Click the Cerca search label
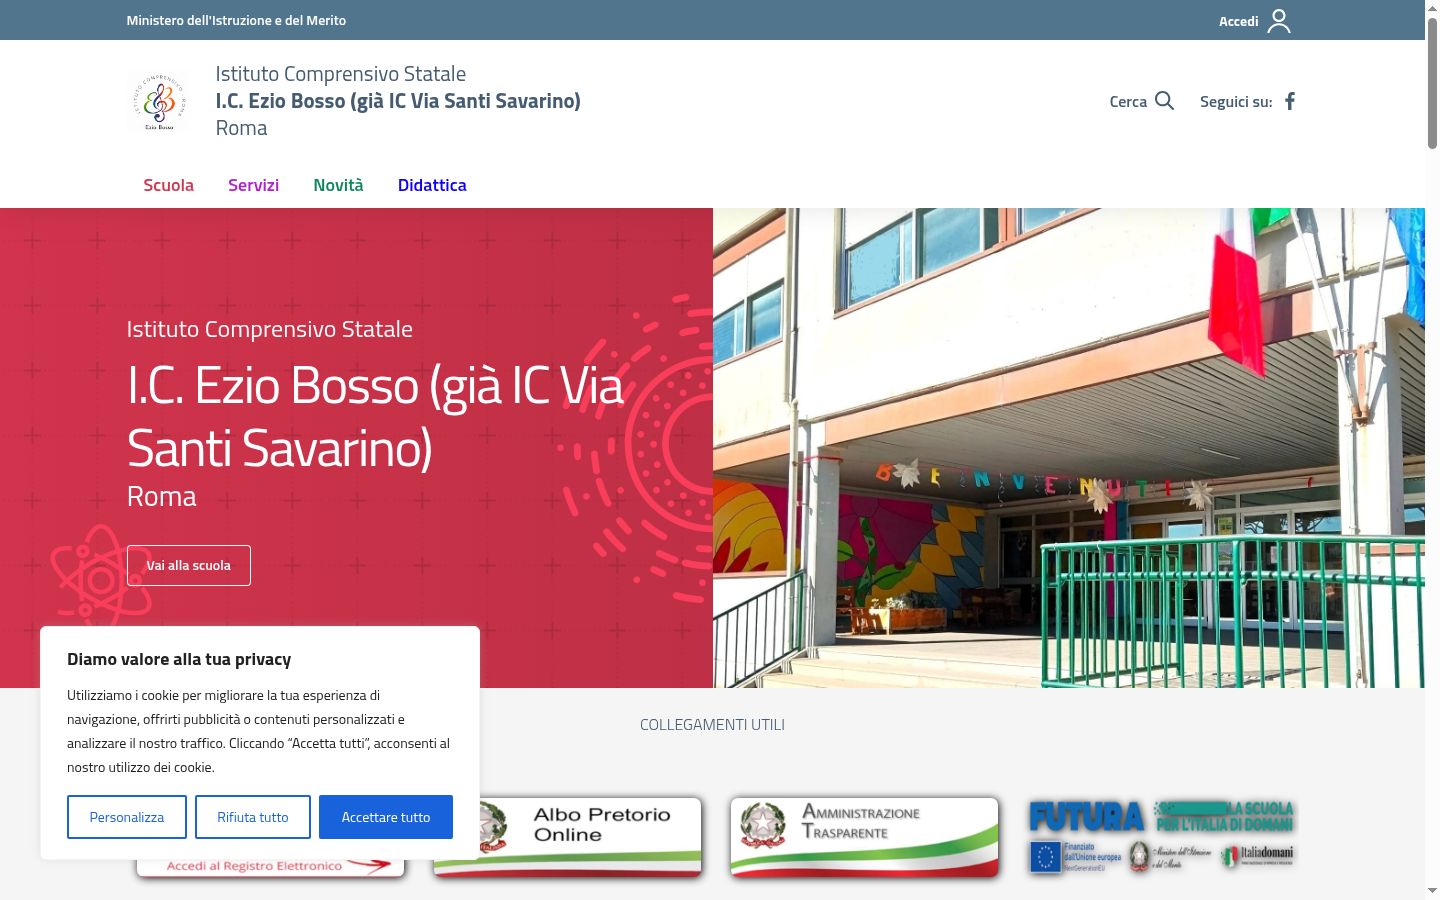 point(1128,101)
